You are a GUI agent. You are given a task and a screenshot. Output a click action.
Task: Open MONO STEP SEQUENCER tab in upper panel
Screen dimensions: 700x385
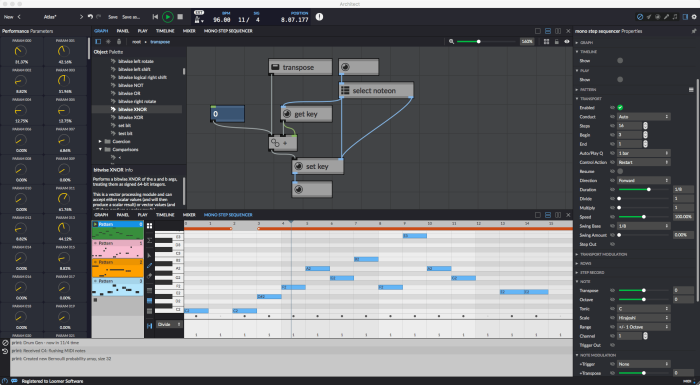(x=228, y=31)
